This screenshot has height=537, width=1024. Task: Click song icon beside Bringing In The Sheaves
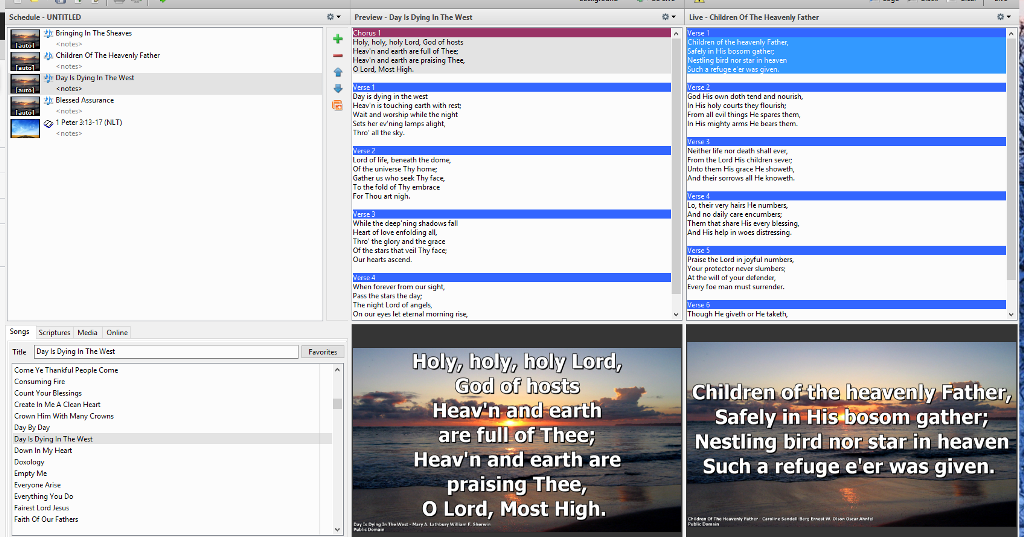[48, 33]
